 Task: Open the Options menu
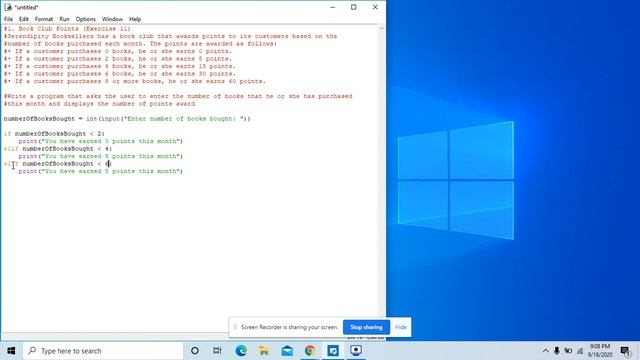pos(85,19)
